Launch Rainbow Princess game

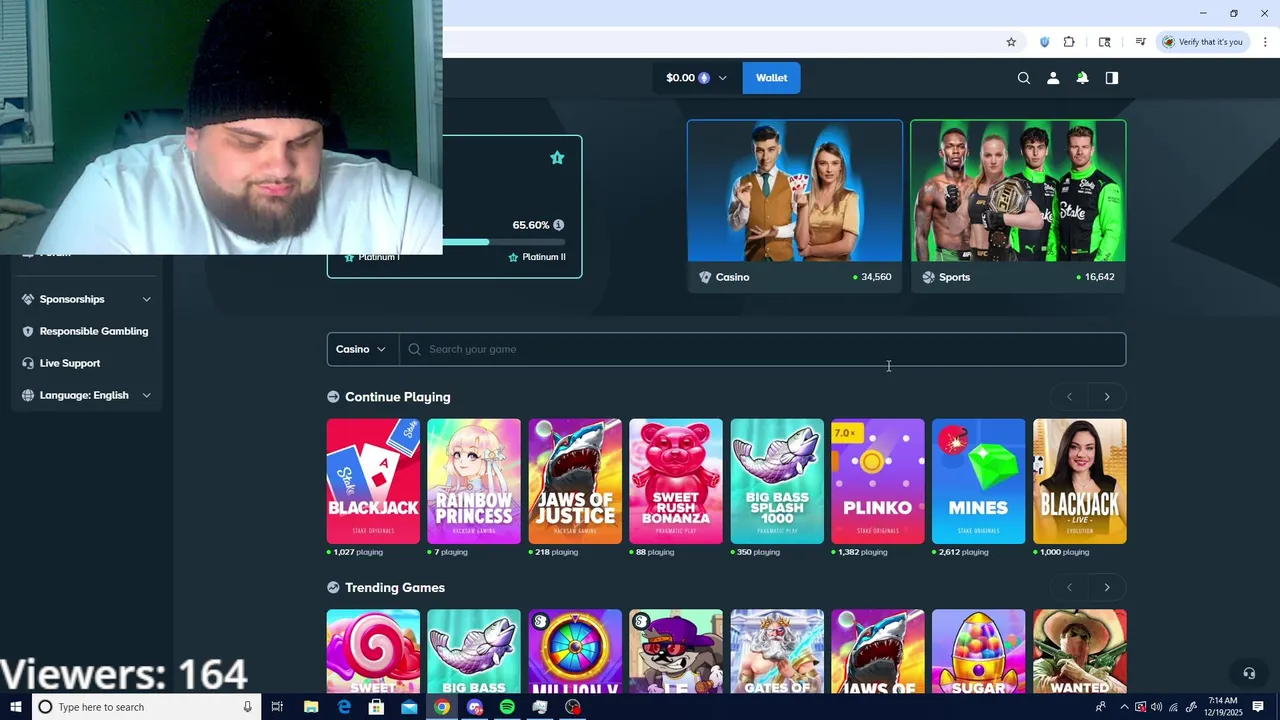[474, 481]
